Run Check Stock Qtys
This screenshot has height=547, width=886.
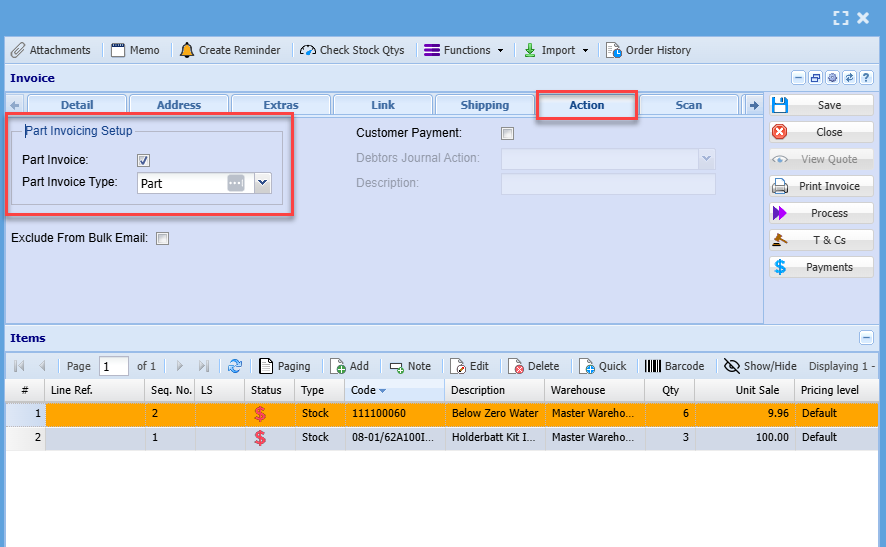click(352, 50)
